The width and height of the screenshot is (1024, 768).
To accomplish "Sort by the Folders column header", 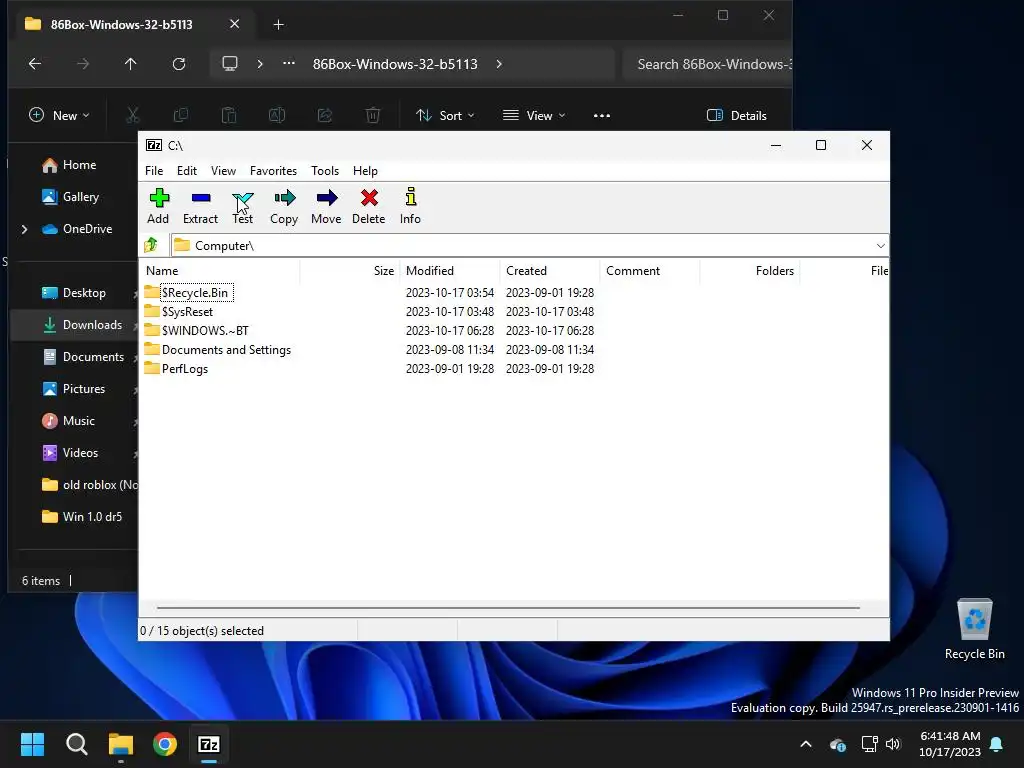I will 750,270.
